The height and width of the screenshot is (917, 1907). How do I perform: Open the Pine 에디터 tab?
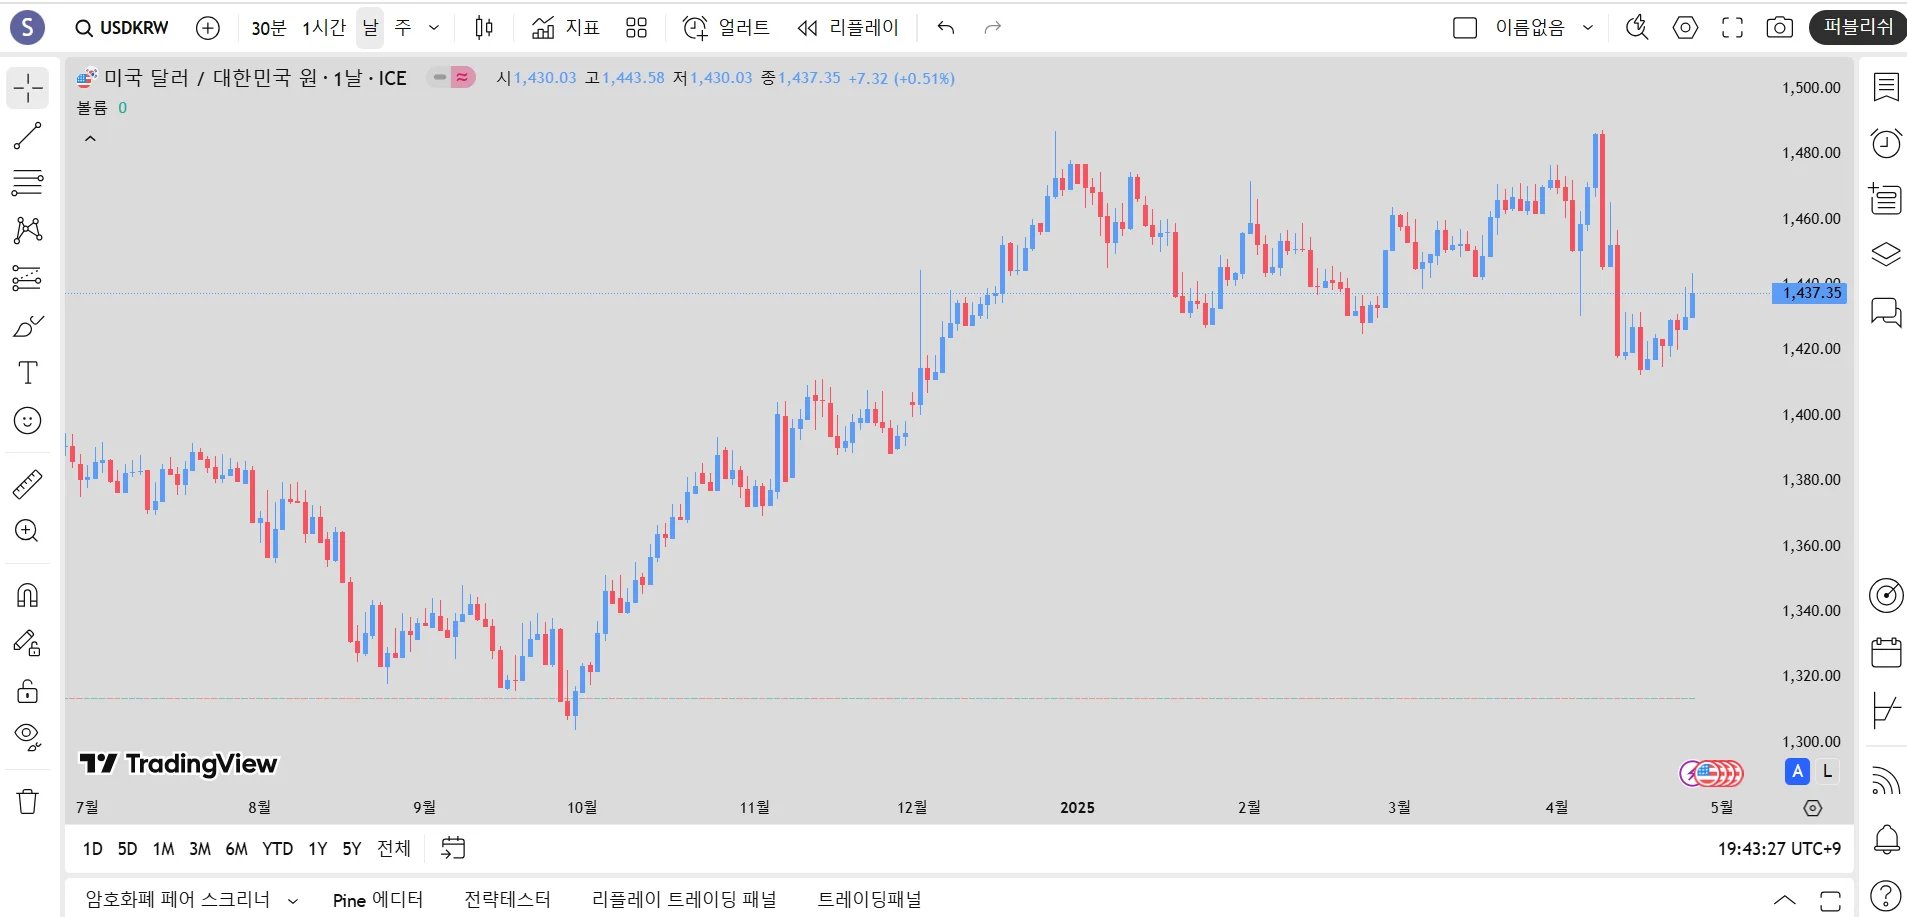tap(377, 900)
